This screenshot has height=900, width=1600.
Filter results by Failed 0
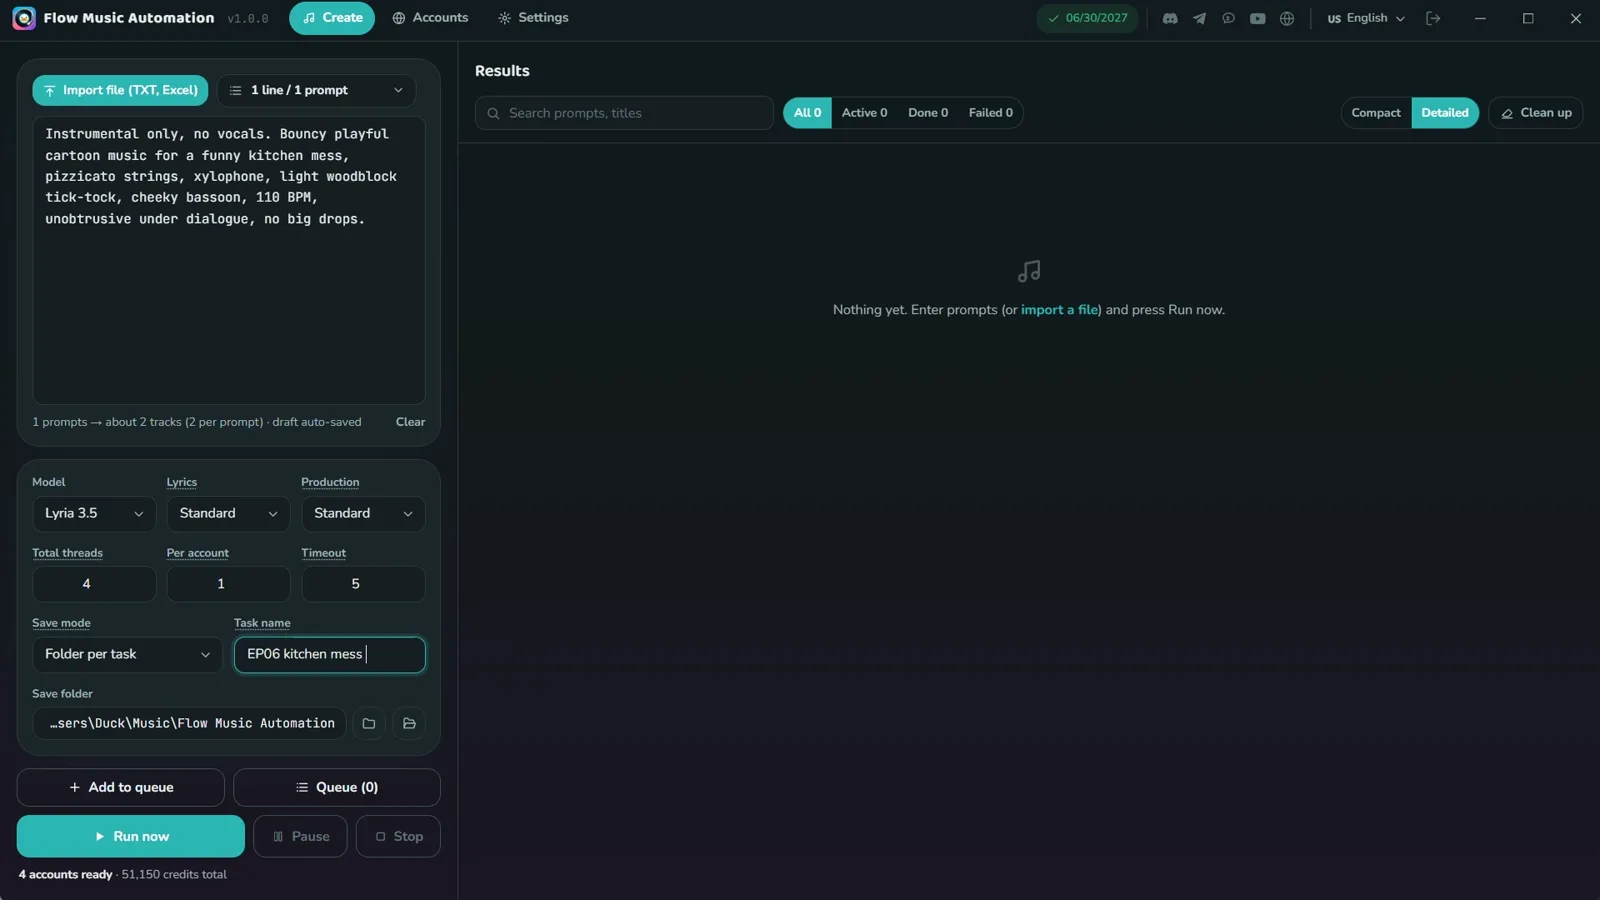[990, 113]
